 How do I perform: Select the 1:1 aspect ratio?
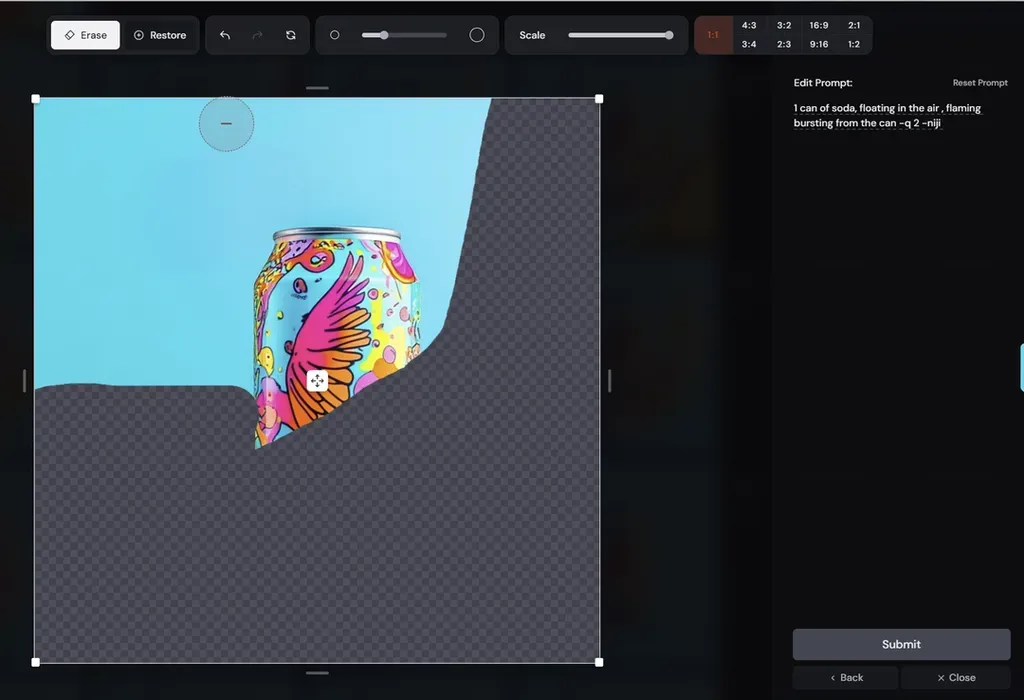tap(713, 35)
